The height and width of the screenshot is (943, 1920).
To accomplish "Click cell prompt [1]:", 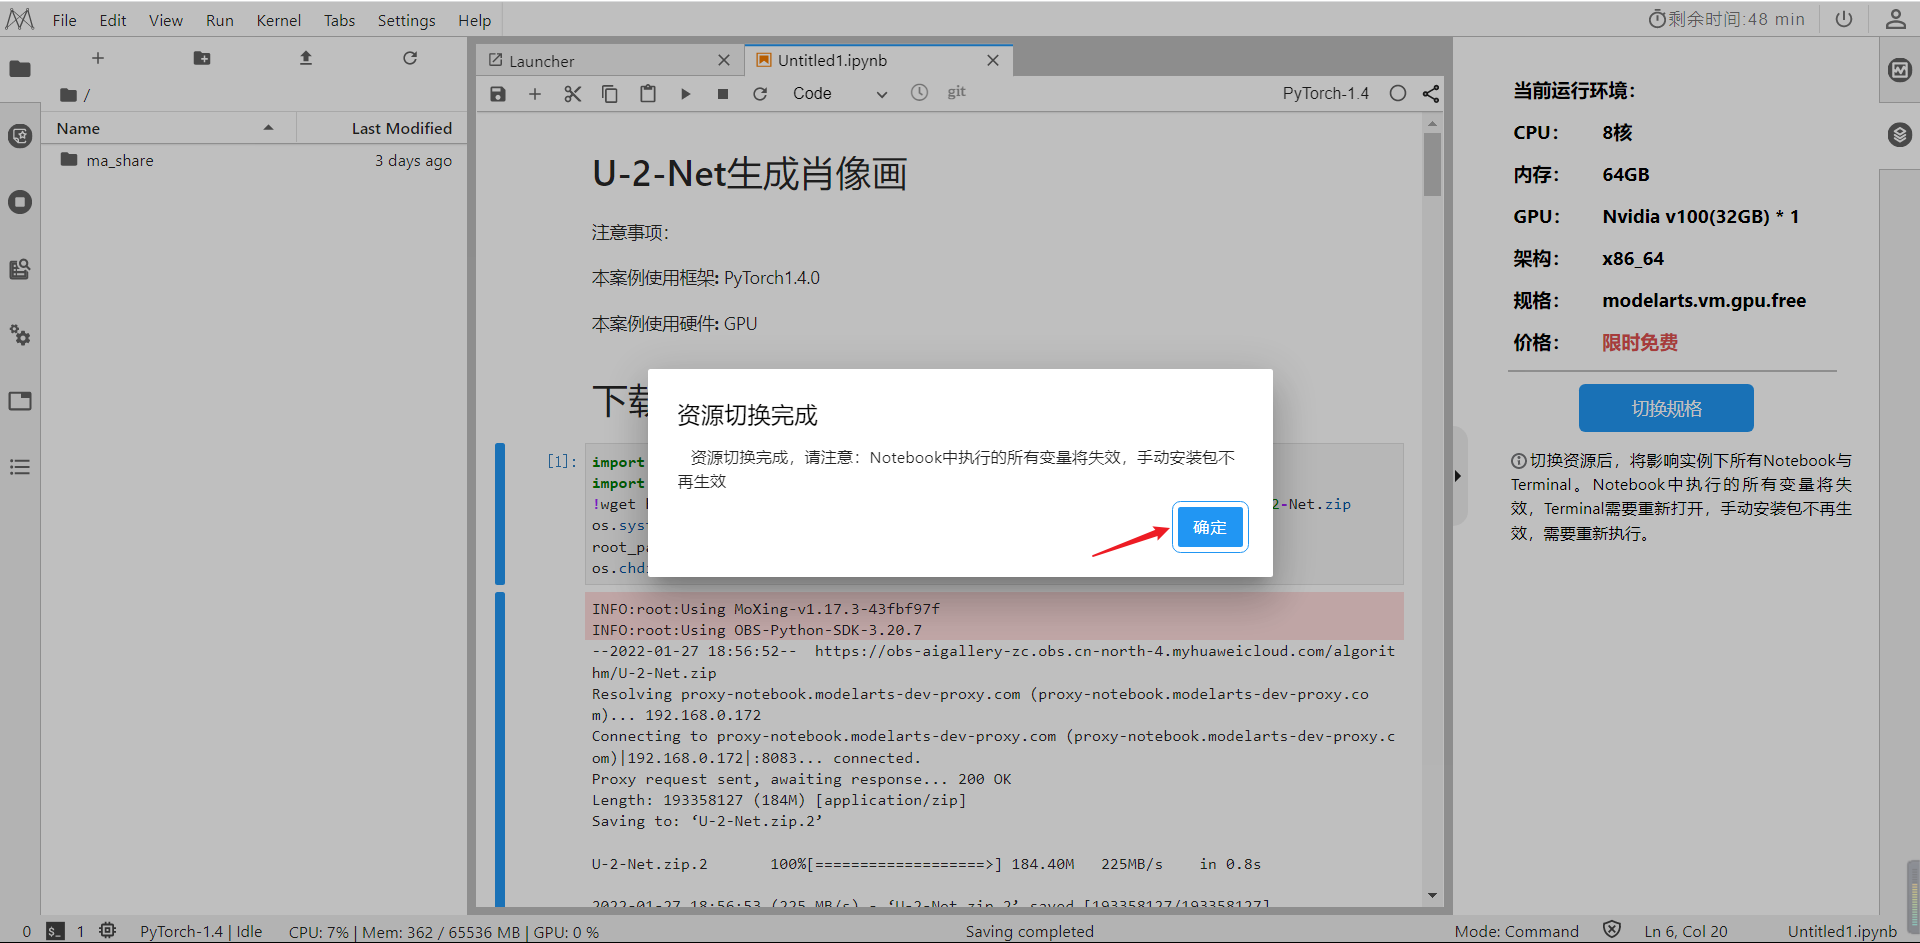I will [561, 461].
